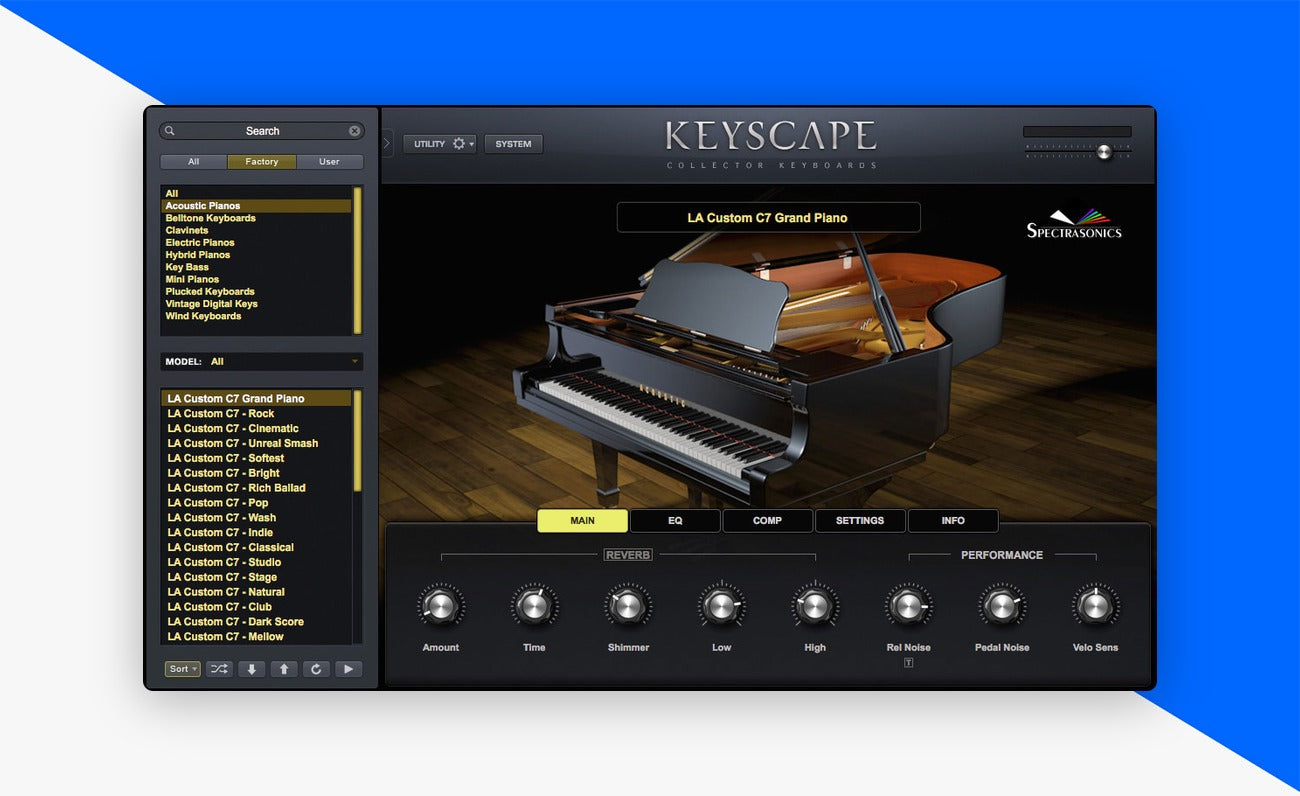The height and width of the screenshot is (796, 1300).
Task: Switch to the INFO tab
Action: [x=953, y=521]
